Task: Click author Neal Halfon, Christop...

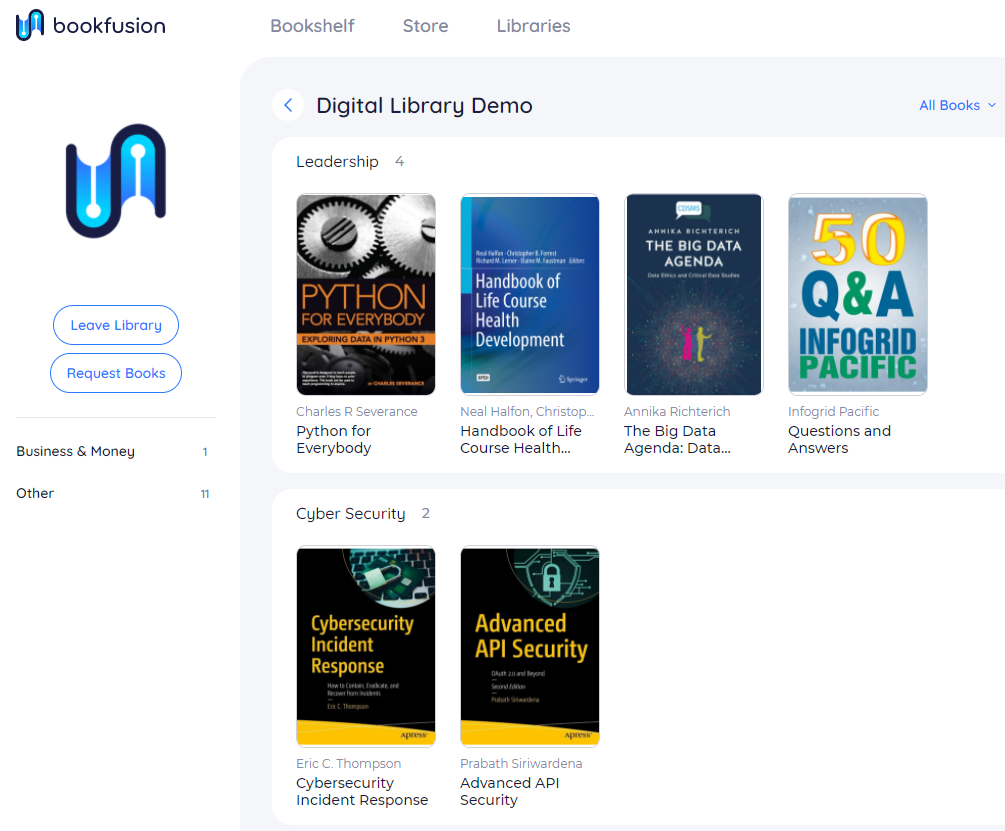Action: [527, 411]
